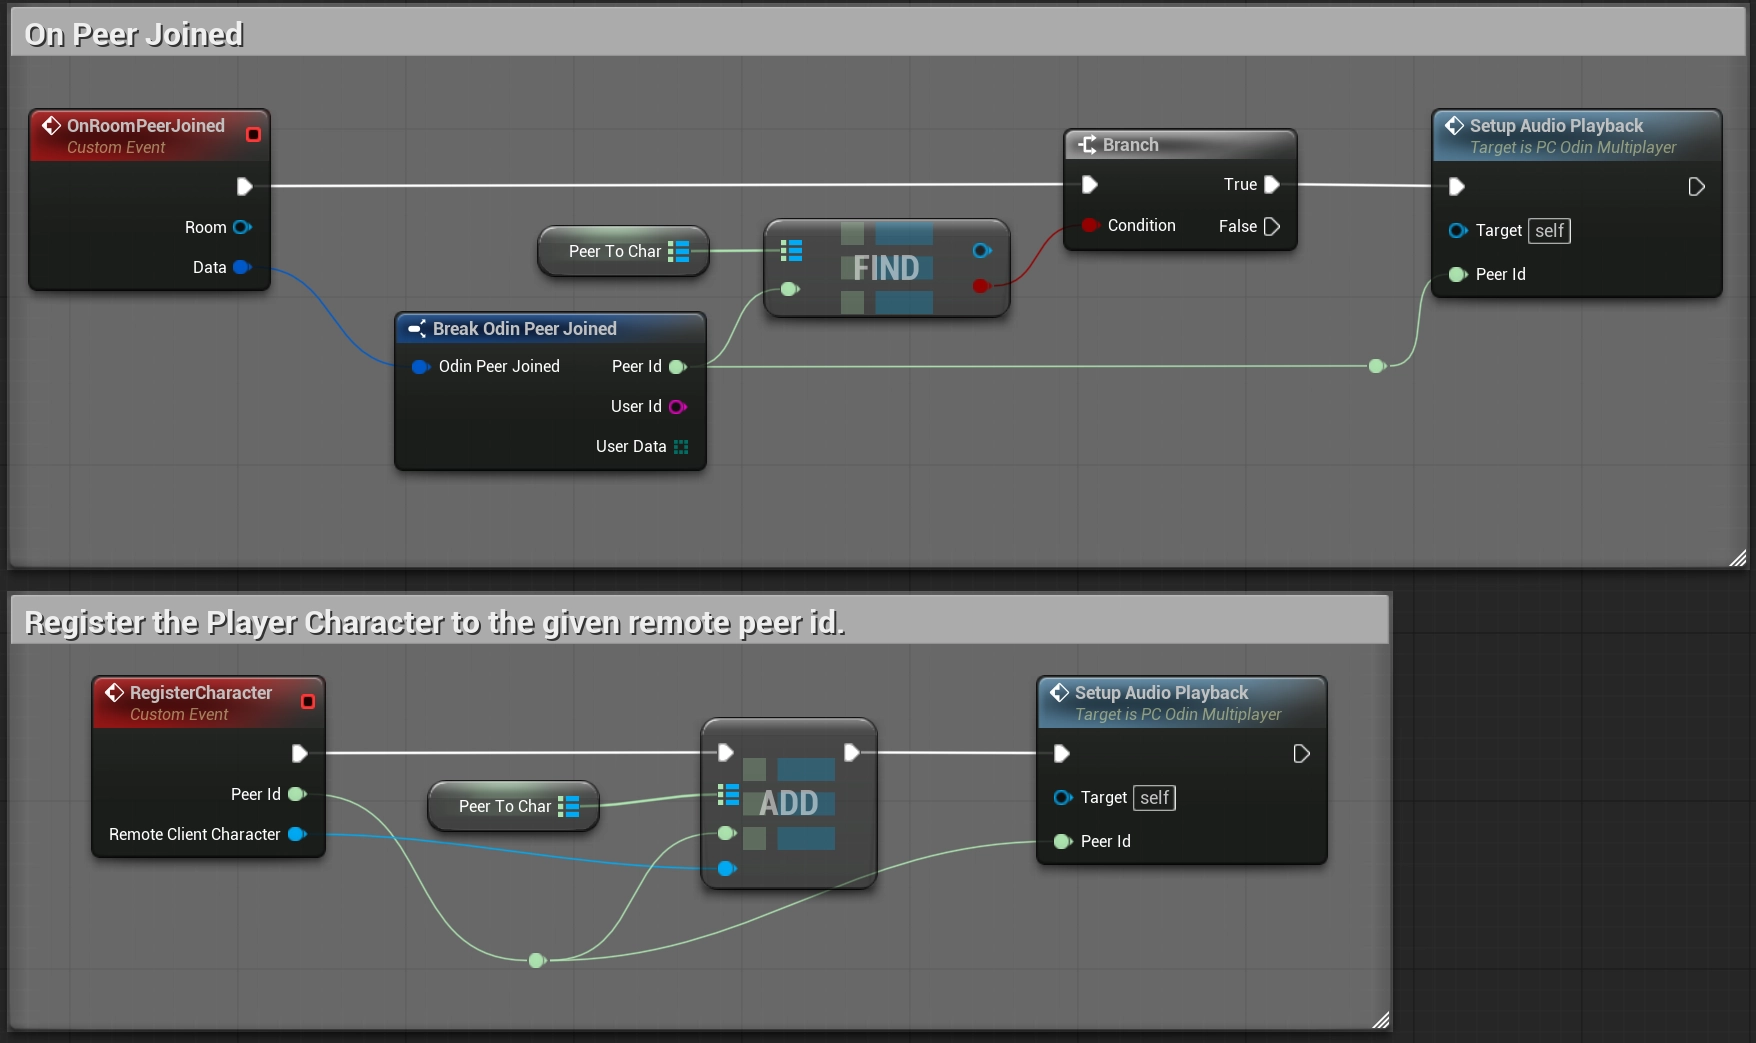Select the On Peer Joined comment header
This screenshot has height=1043, width=1756.
tap(134, 32)
